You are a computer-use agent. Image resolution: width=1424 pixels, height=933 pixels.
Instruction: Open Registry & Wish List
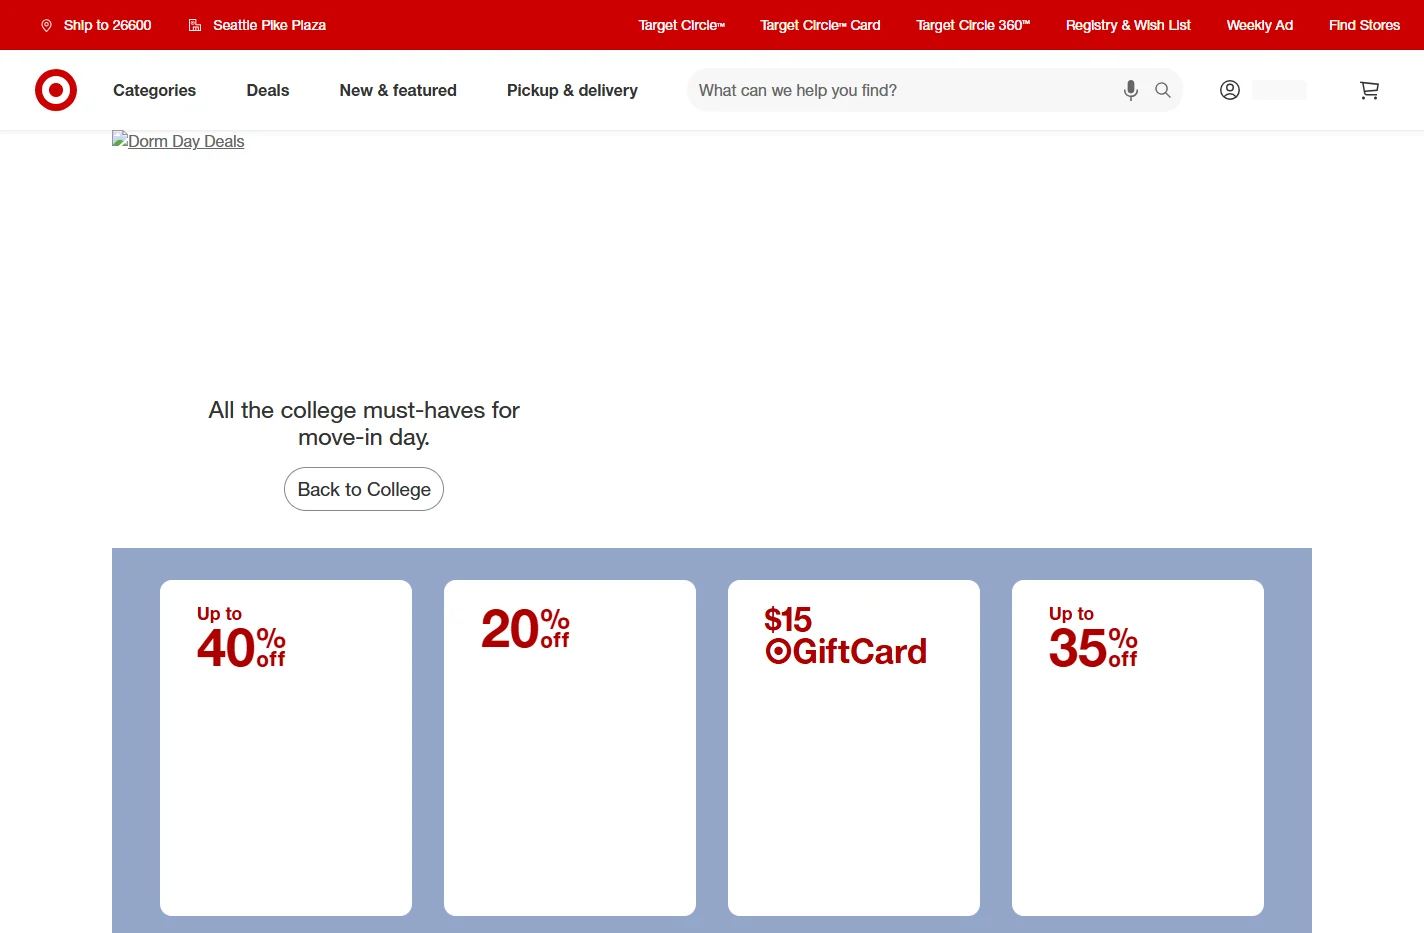pyautogui.click(x=1128, y=25)
